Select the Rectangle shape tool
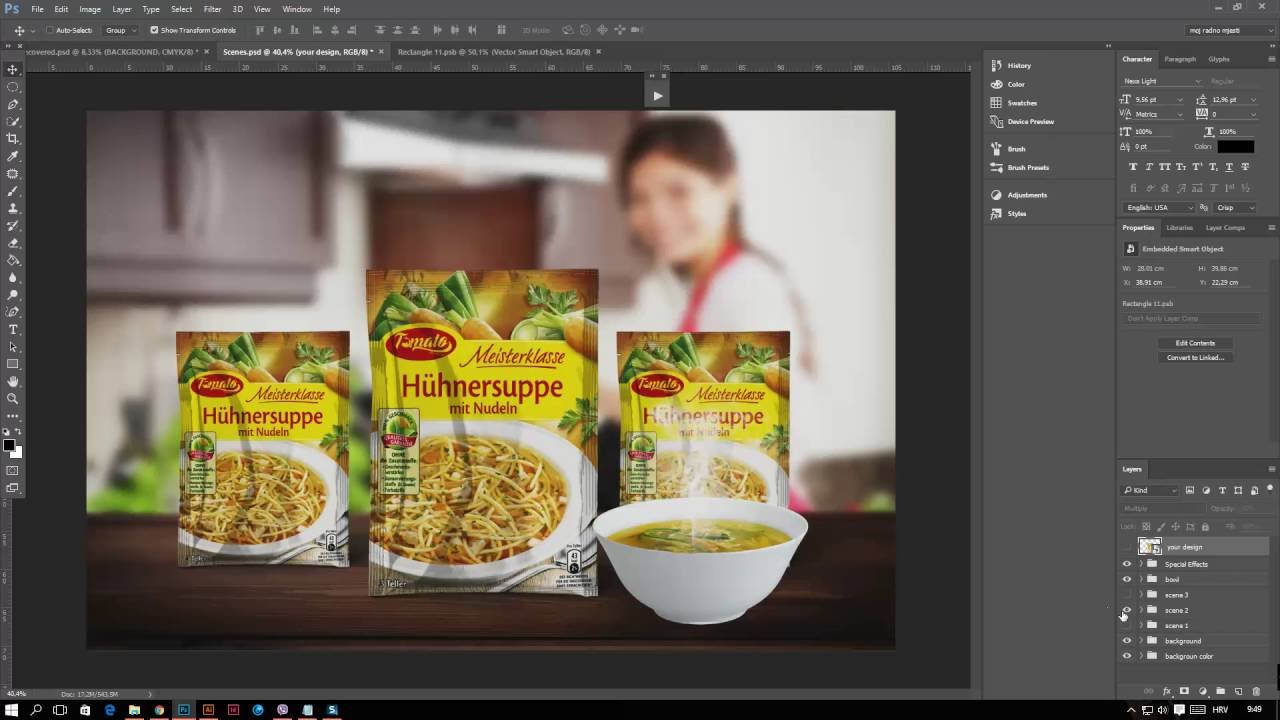Viewport: 1280px width, 720px height. click(13, 364)
